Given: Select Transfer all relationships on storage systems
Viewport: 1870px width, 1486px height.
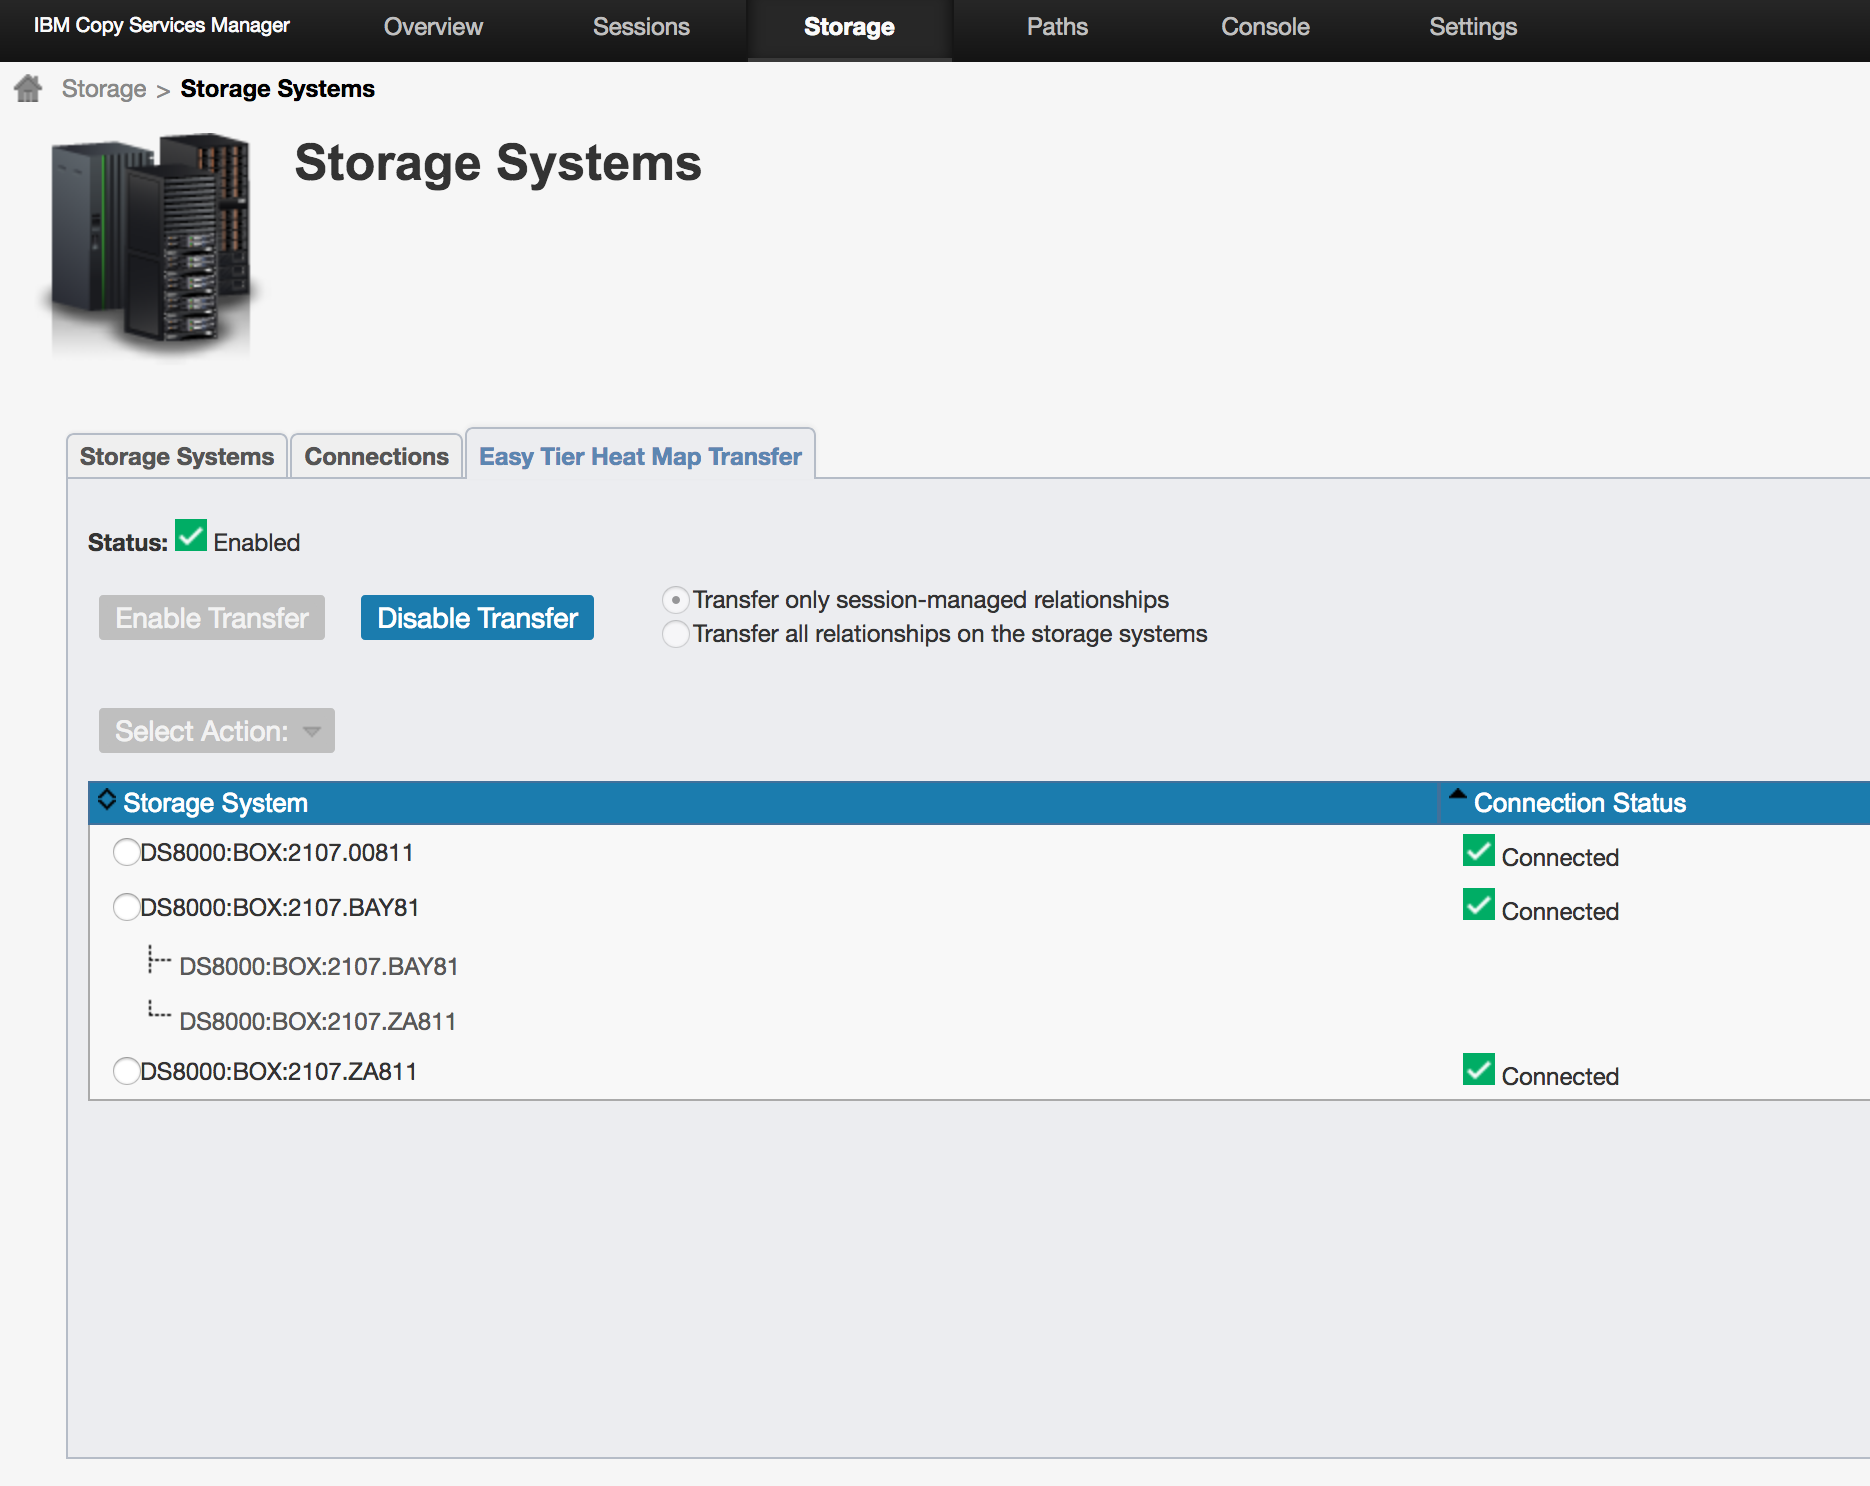Looking at the screenshot, I should pos(676,634).
